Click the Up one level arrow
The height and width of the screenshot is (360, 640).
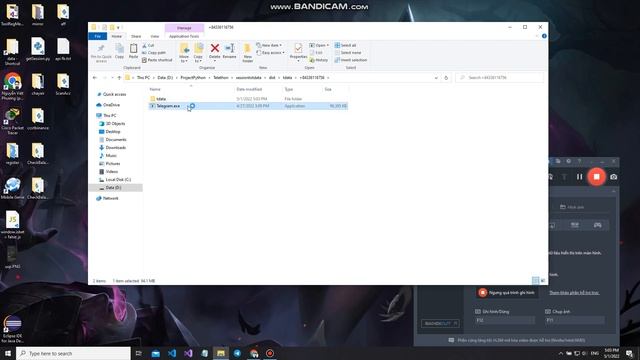click(x=119, y=78)
